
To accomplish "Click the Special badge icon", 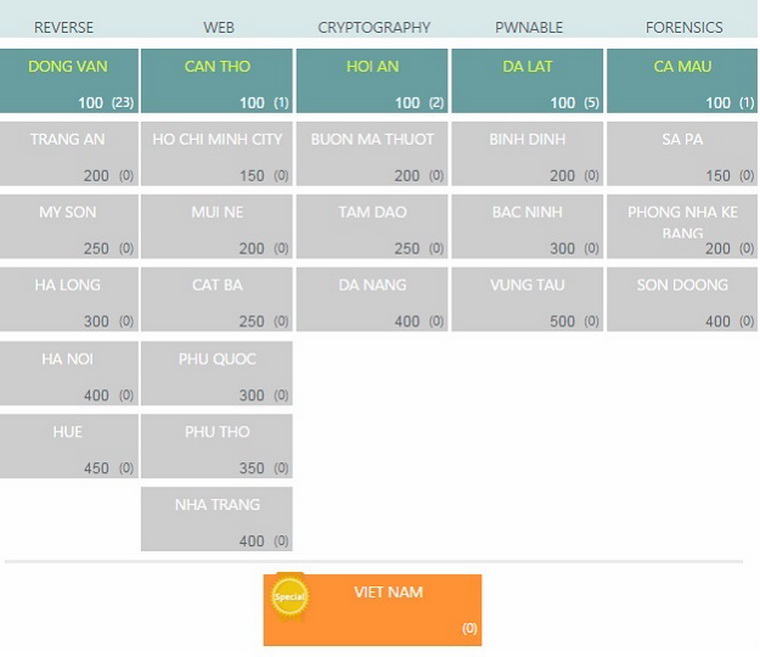I will (289, 597).
